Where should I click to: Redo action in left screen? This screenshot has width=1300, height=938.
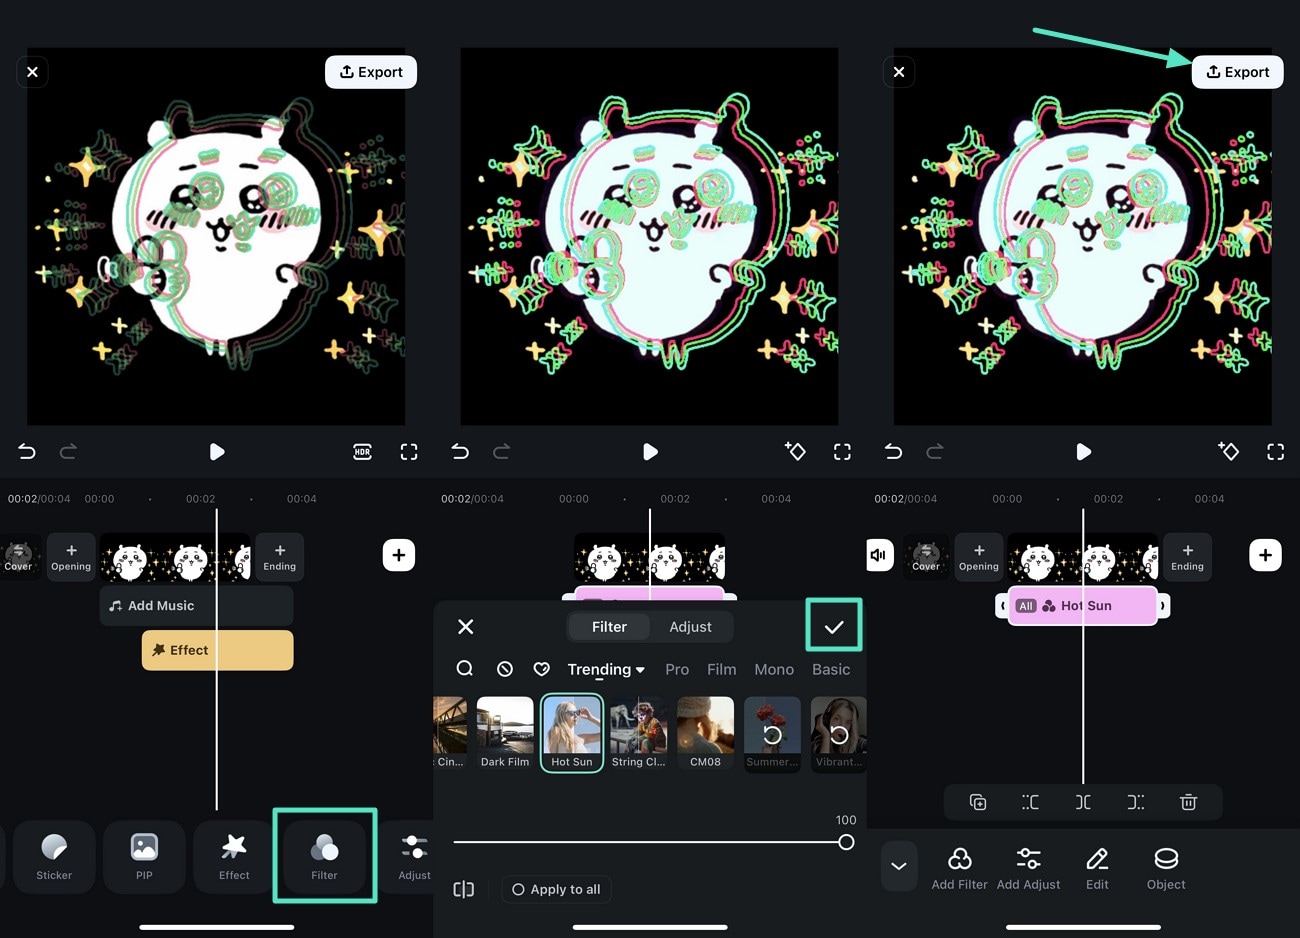point(68,452)
